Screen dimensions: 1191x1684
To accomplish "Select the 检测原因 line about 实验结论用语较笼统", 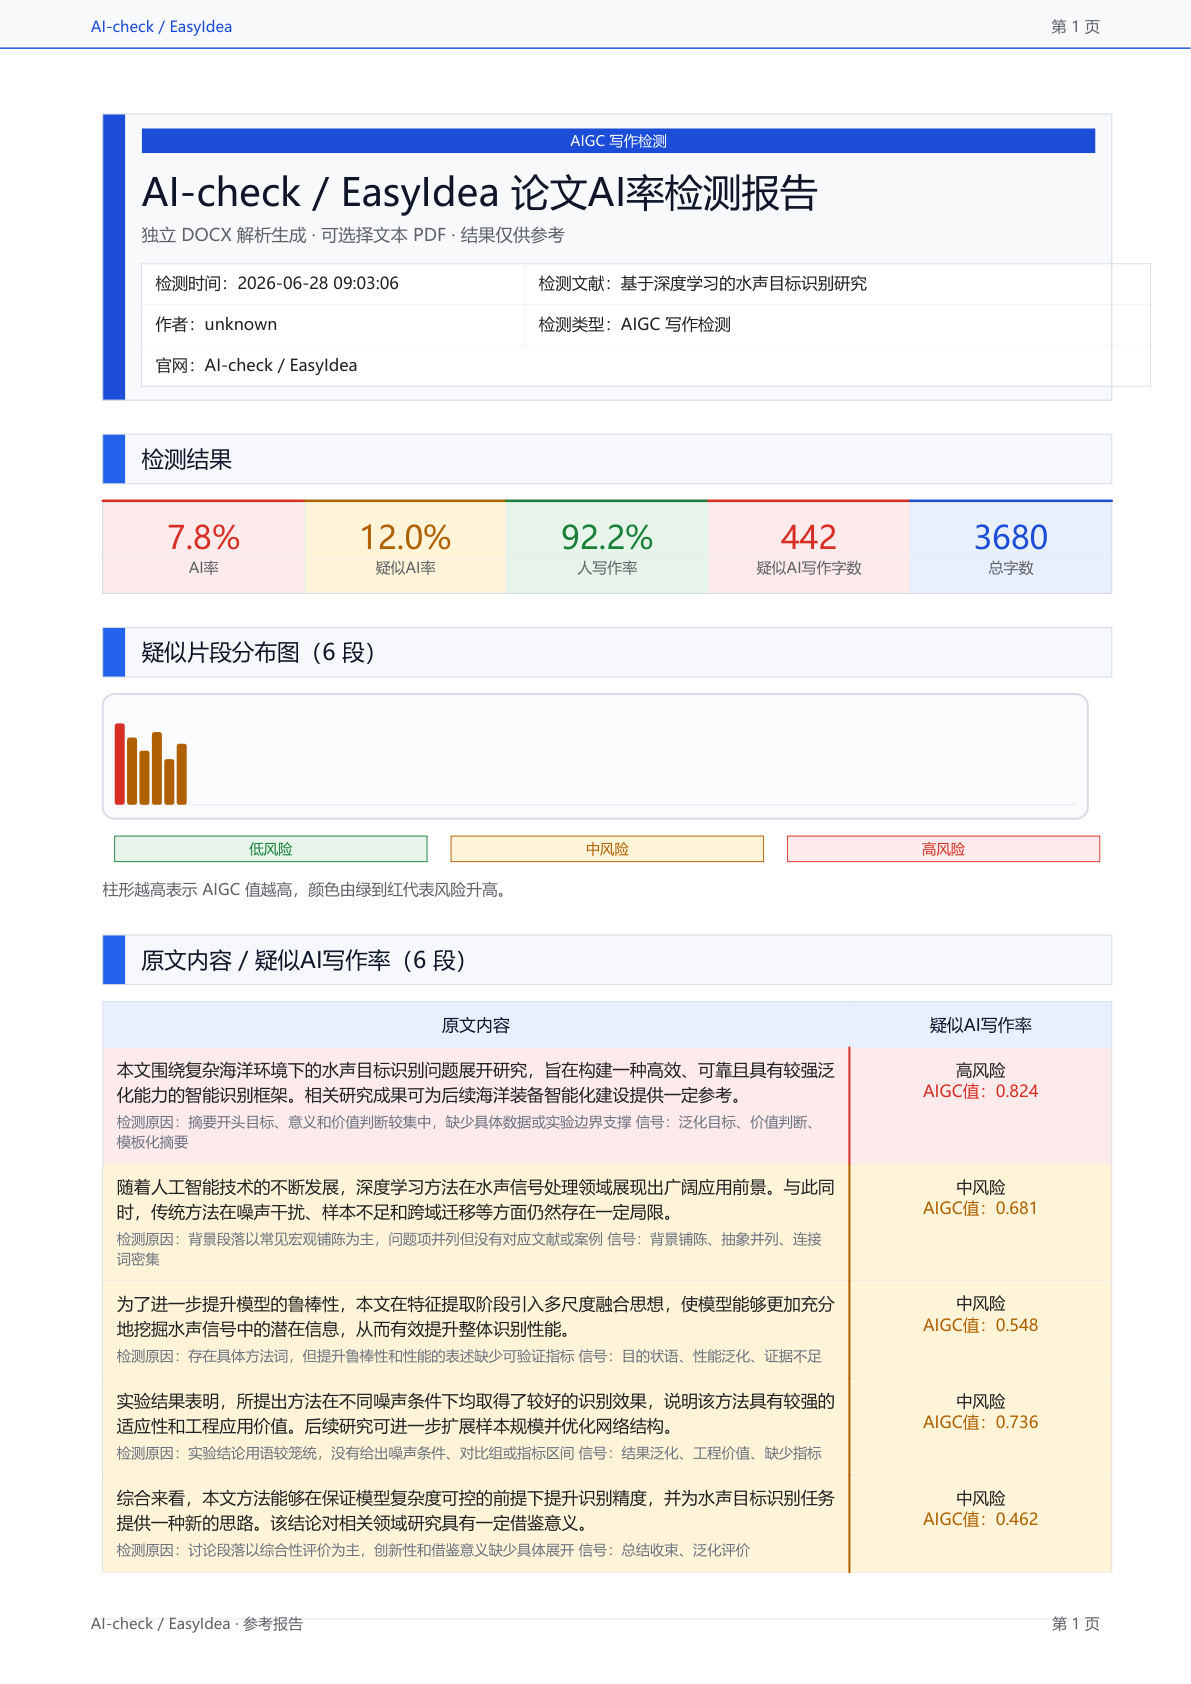I will (x=469, y=1454).
